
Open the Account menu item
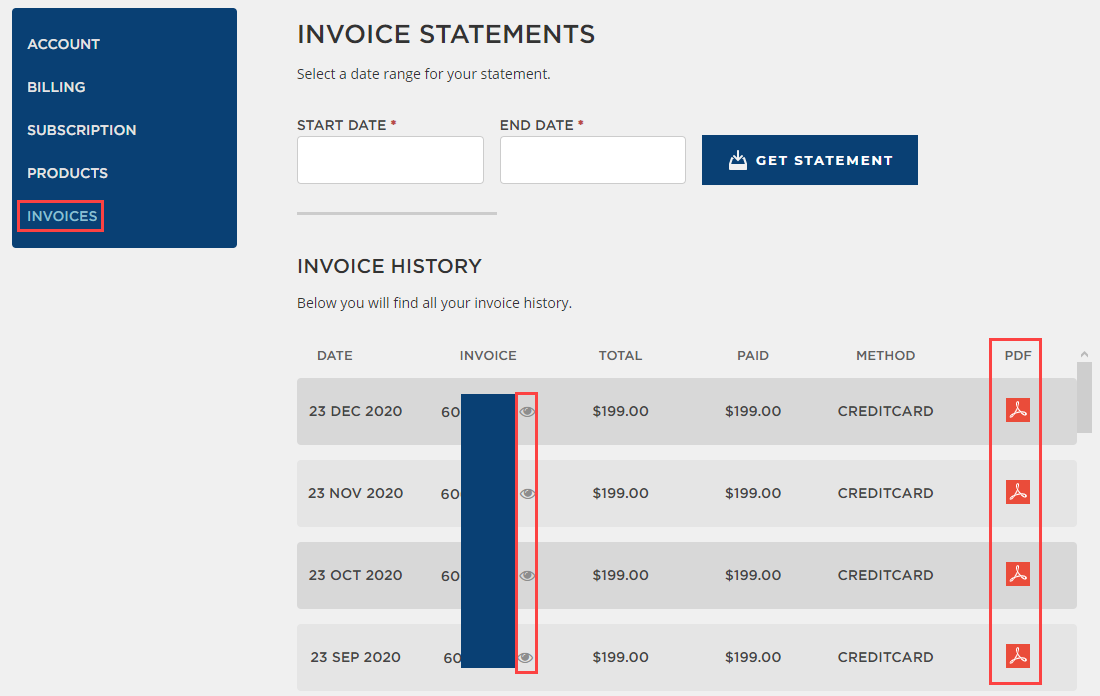click(x=63, y=44)
